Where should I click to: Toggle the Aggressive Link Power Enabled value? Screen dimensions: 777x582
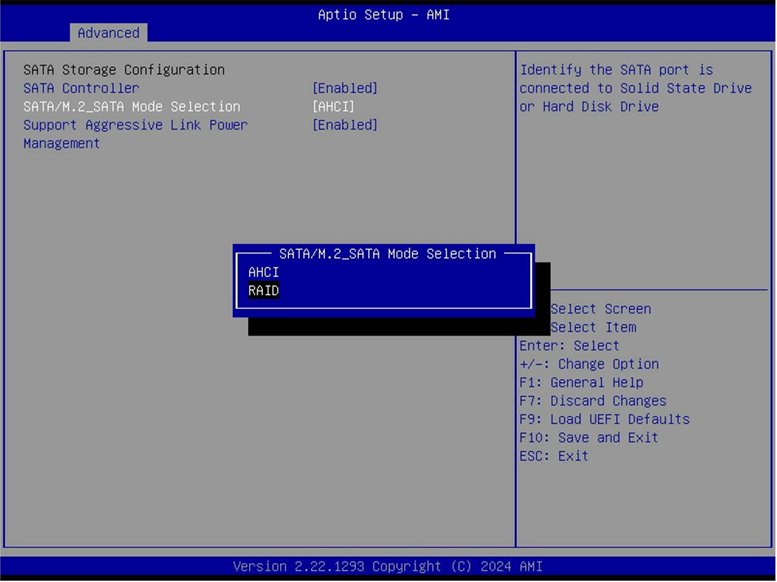pyautogui.click(x=345, y=125)
